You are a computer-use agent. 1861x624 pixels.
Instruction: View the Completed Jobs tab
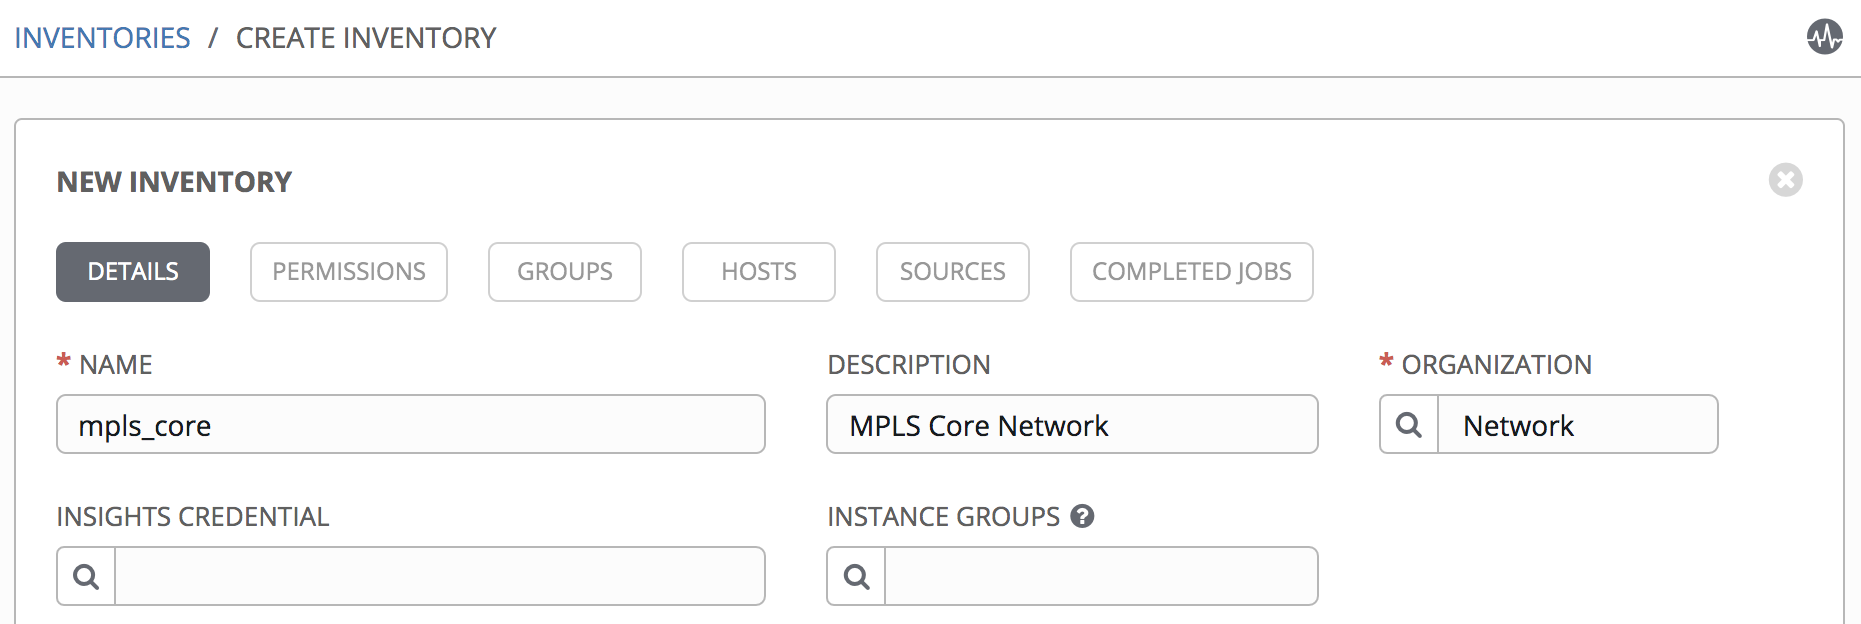pos(1192,272)
